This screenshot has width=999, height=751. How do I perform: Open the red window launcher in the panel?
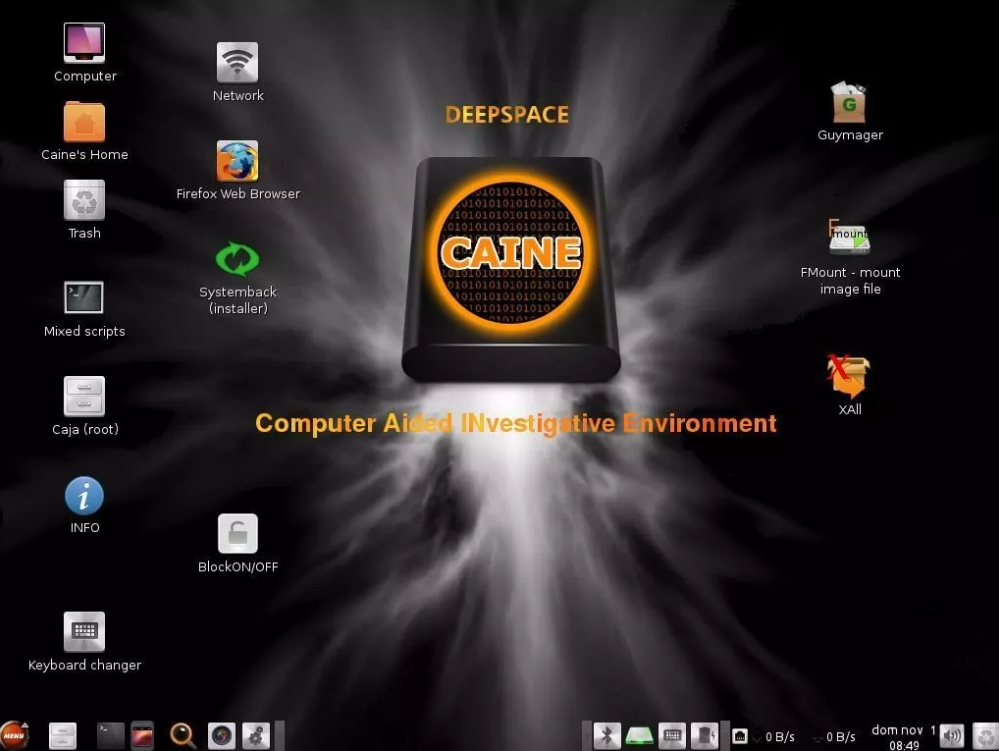coord(142,736)
